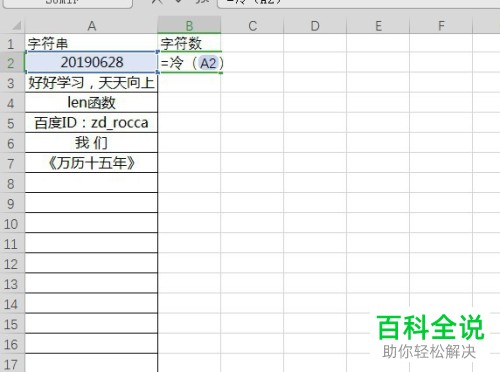Select column E header
This screenshot has width=500, height=372.
tap(378, 26)
